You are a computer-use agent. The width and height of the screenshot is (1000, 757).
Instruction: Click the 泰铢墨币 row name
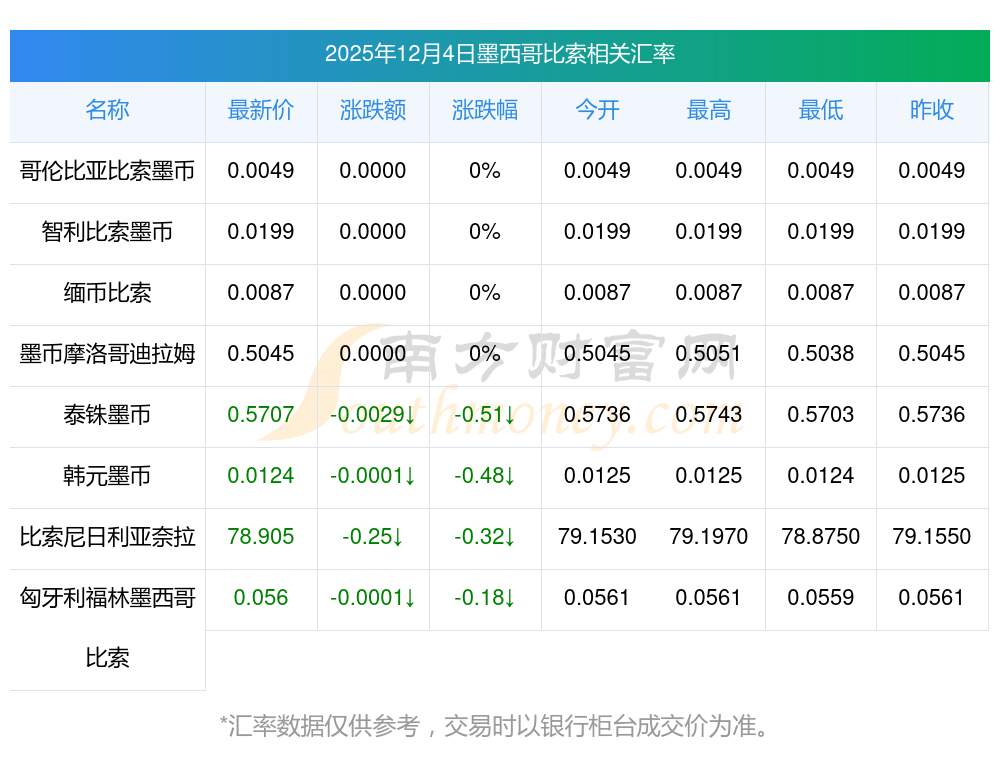(107, 415)
